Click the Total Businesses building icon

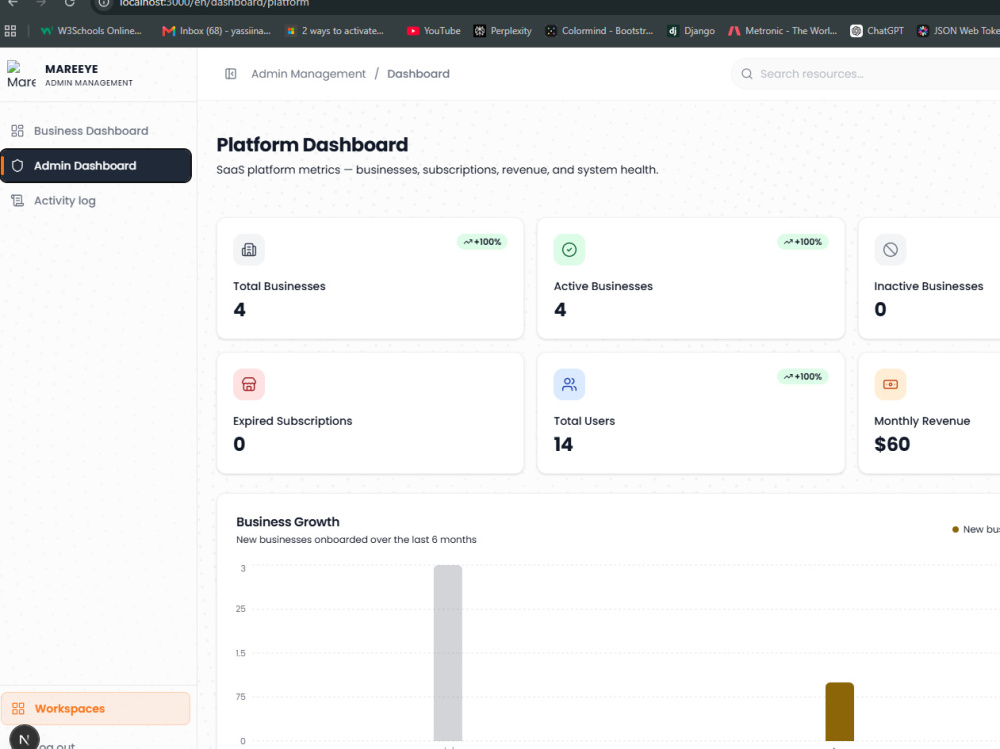(249, 249)
